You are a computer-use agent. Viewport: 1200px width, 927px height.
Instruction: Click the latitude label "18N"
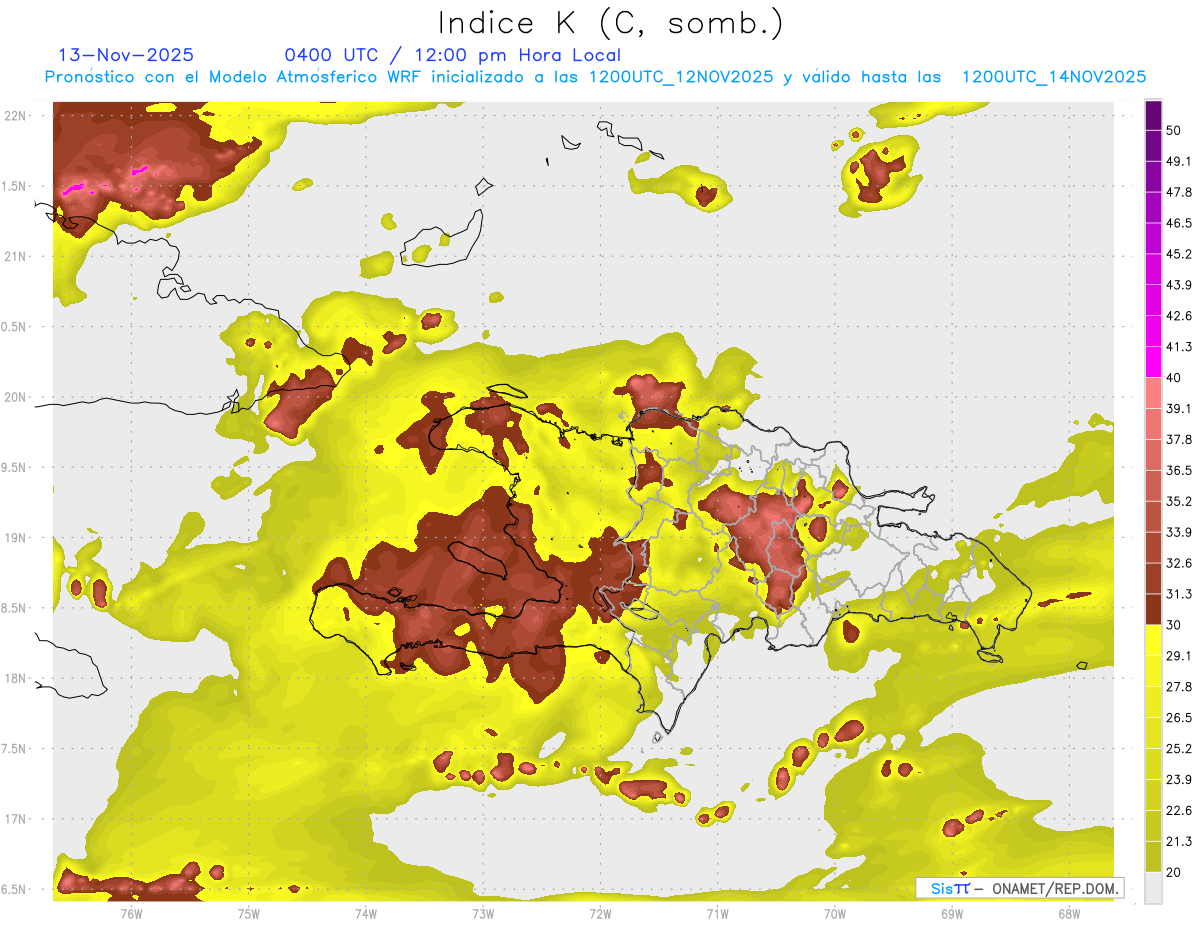(15, 678)
